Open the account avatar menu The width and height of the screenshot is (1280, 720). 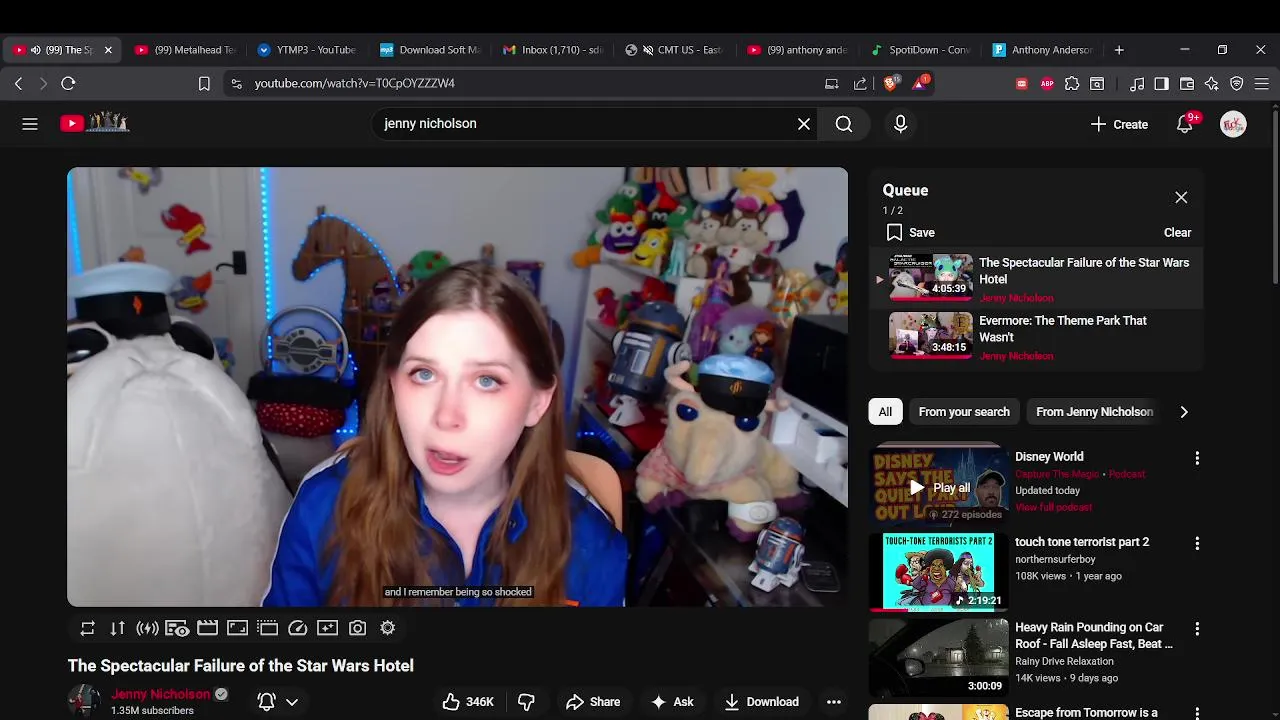pos(1233,124)
